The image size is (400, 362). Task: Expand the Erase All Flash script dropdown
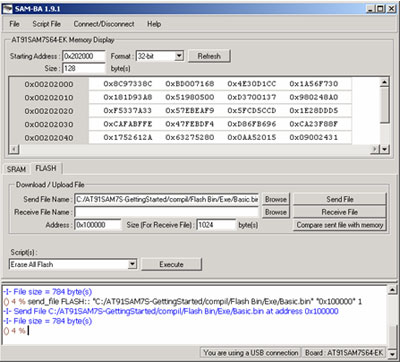click(x=132, y=264)
